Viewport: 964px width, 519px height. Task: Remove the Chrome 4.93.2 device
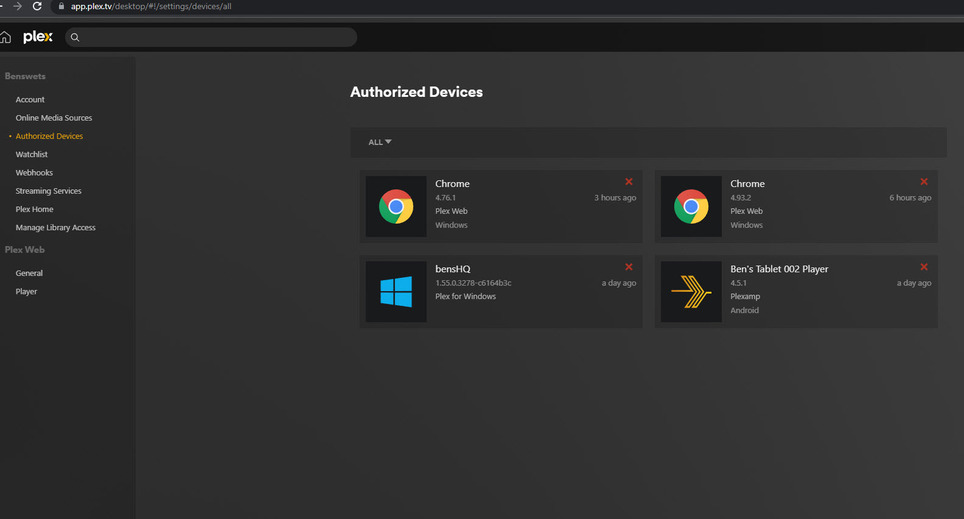click(x=923, y=181)
